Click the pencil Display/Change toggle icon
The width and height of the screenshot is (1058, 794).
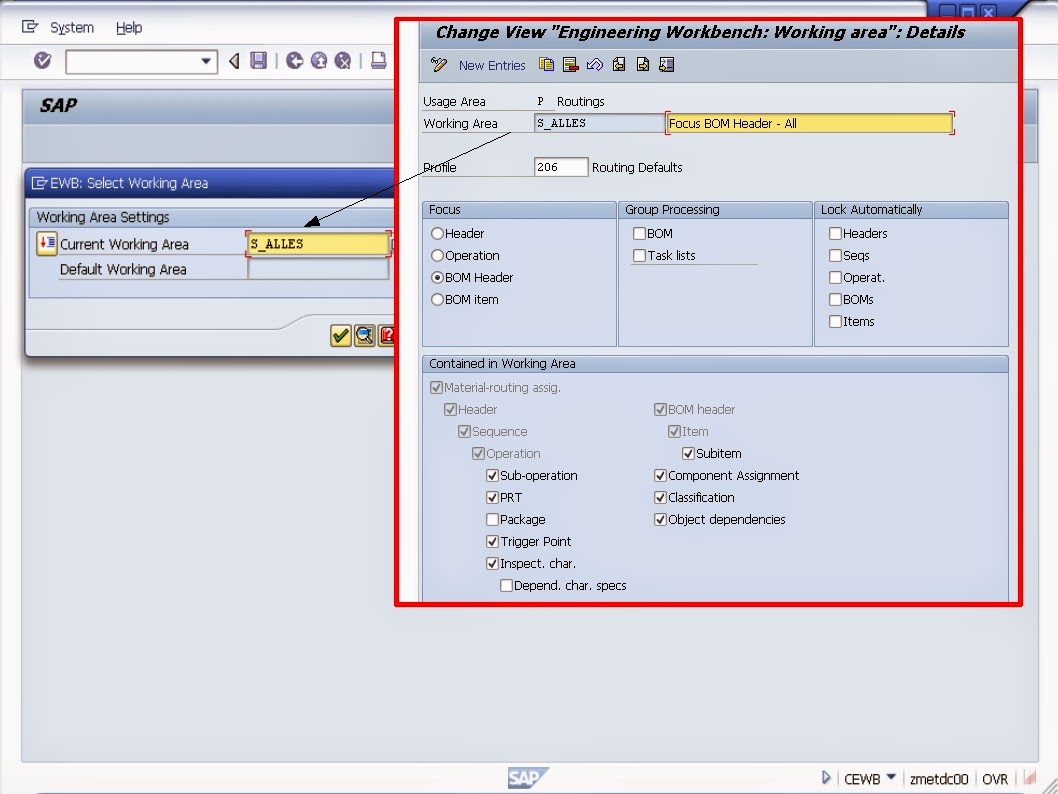(x=438, y=65)
